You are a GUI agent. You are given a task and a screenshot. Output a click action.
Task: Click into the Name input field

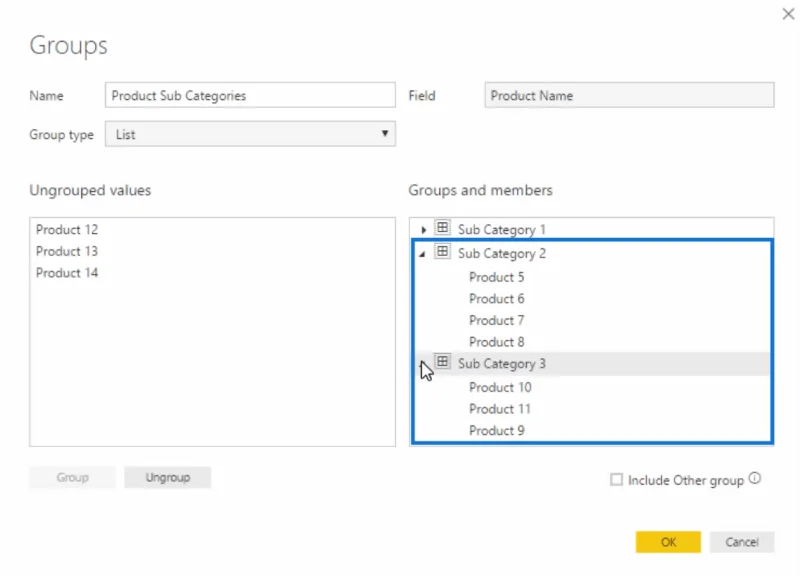(250, 95)
